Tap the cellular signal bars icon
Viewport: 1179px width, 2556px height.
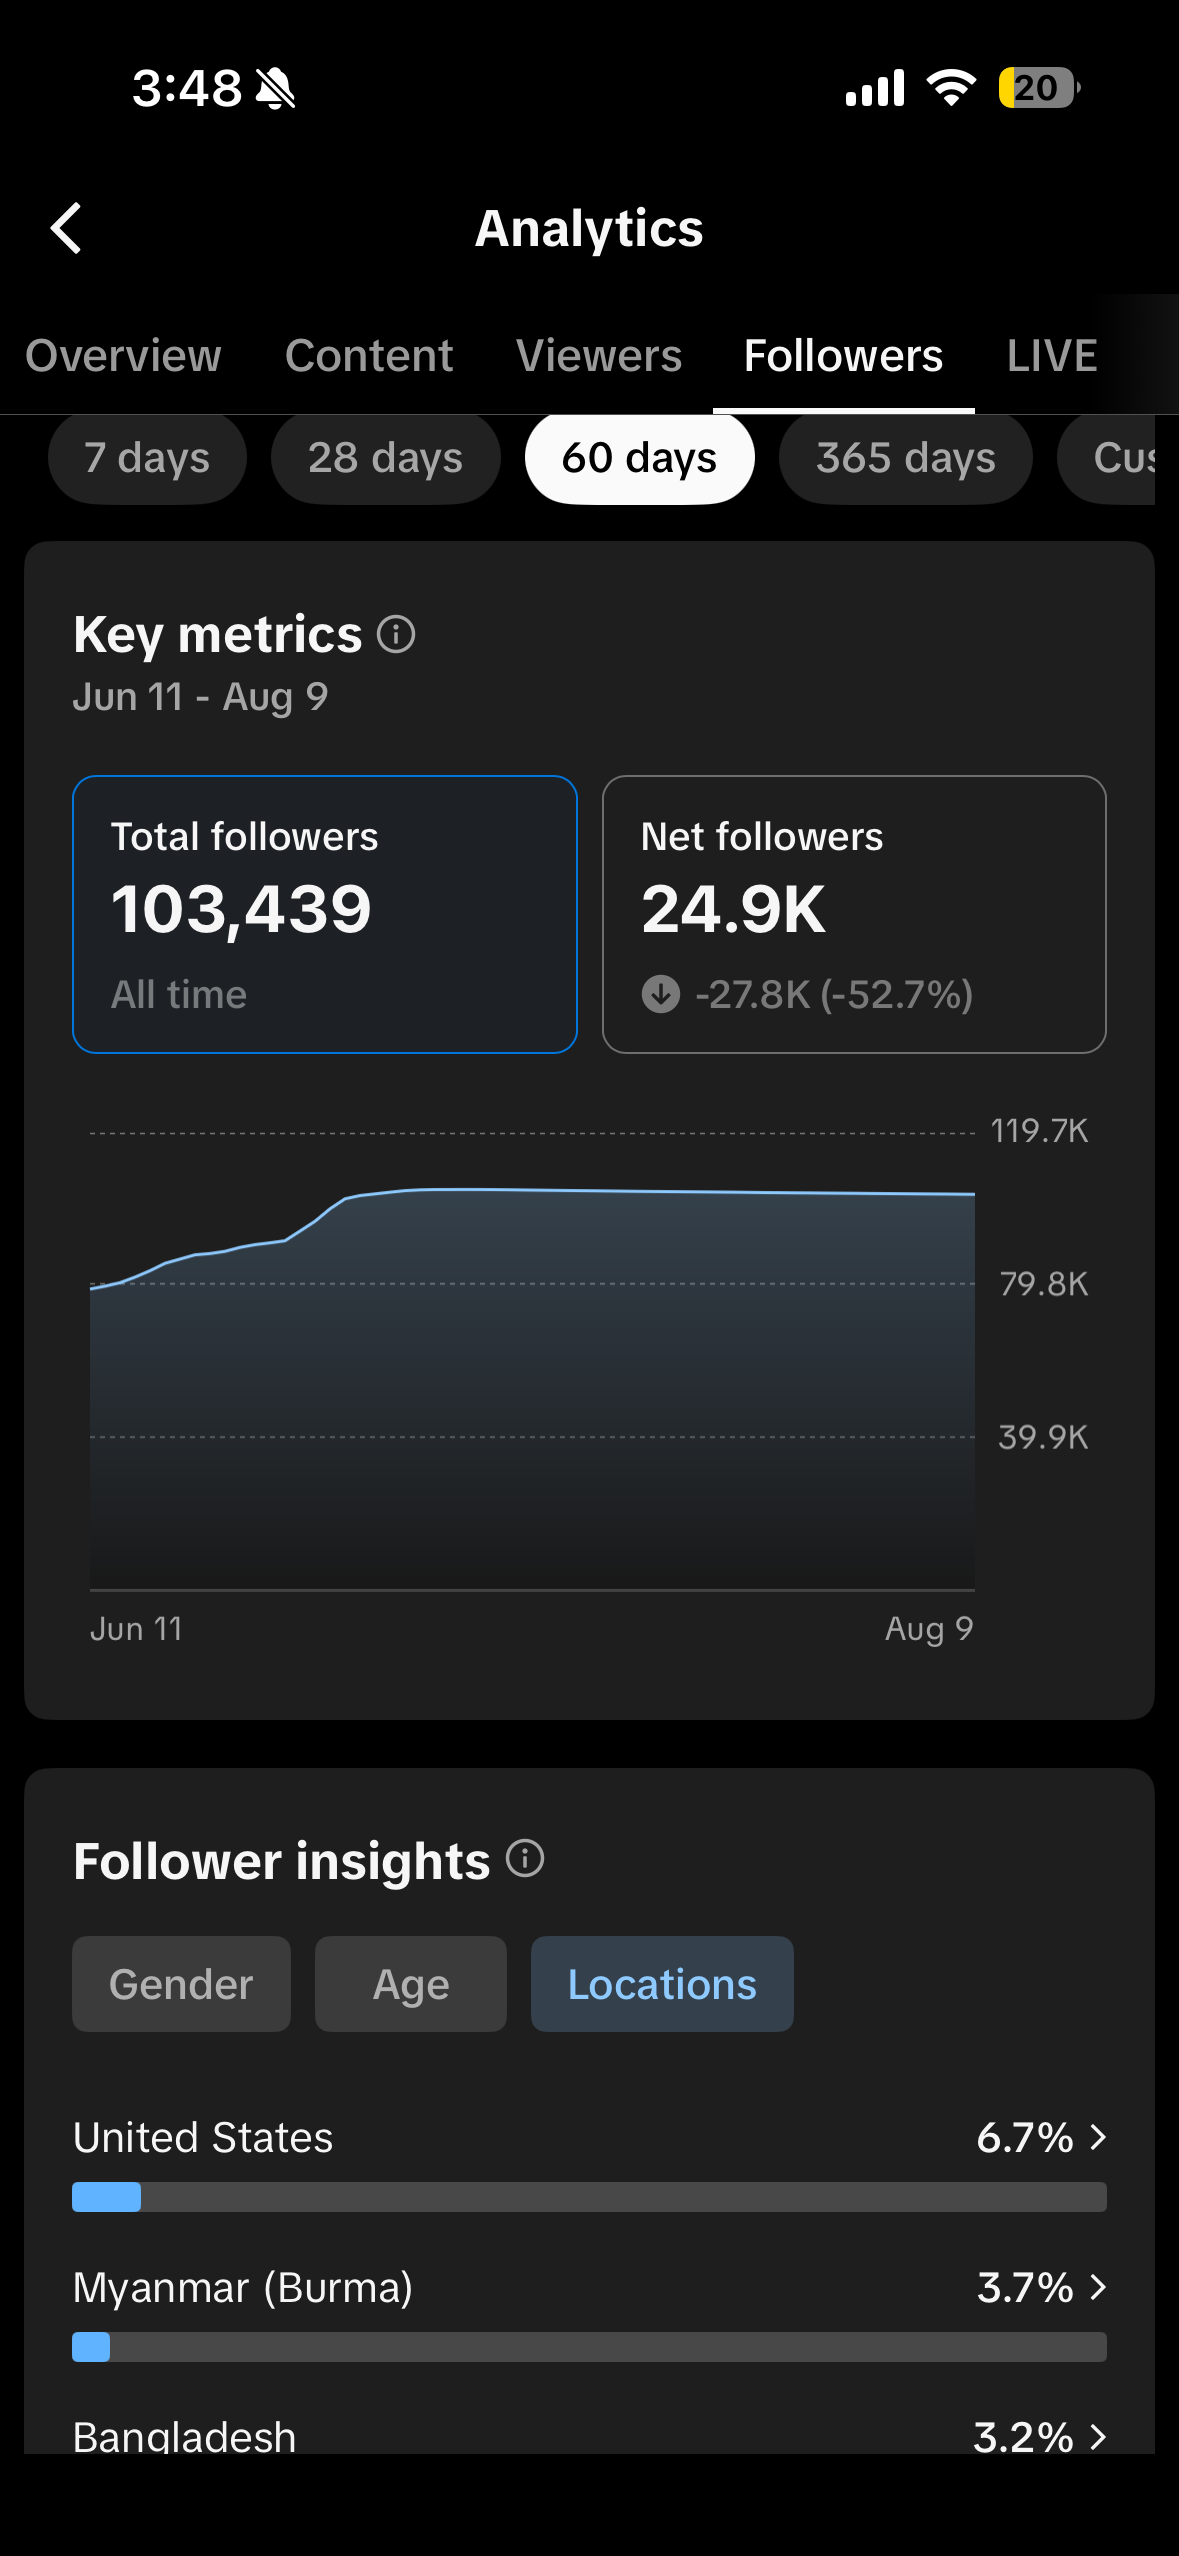(875, 88)
